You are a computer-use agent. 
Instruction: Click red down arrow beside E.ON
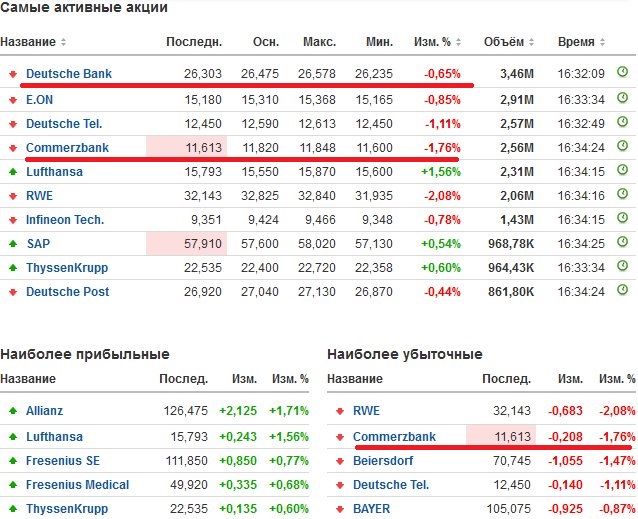coord(13,98)
